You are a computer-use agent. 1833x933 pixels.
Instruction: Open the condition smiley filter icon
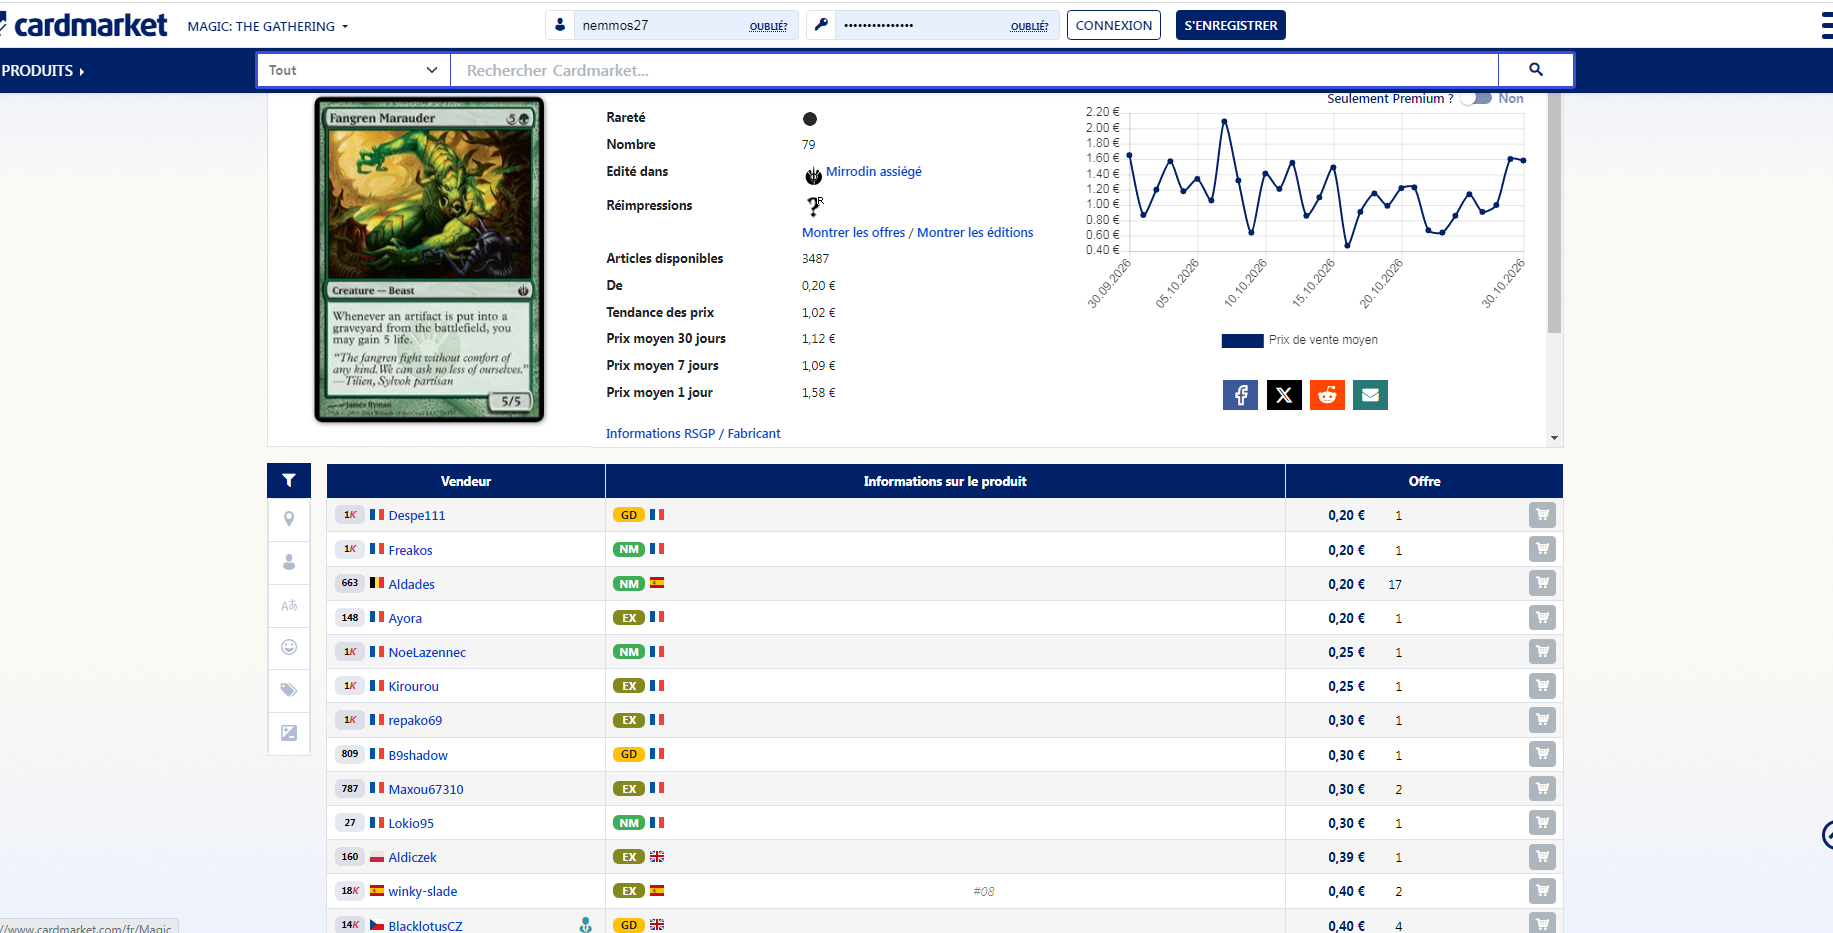(x=289, y=647)
